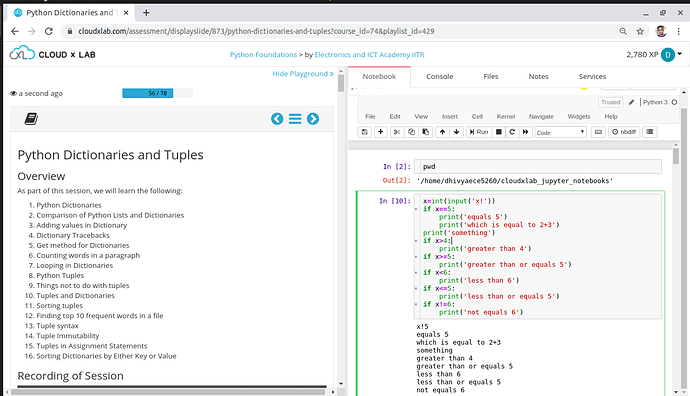The image size is (690, 396).
Task: Interrupt the kernel with the stop icon
Action: [x=499, y=132]
